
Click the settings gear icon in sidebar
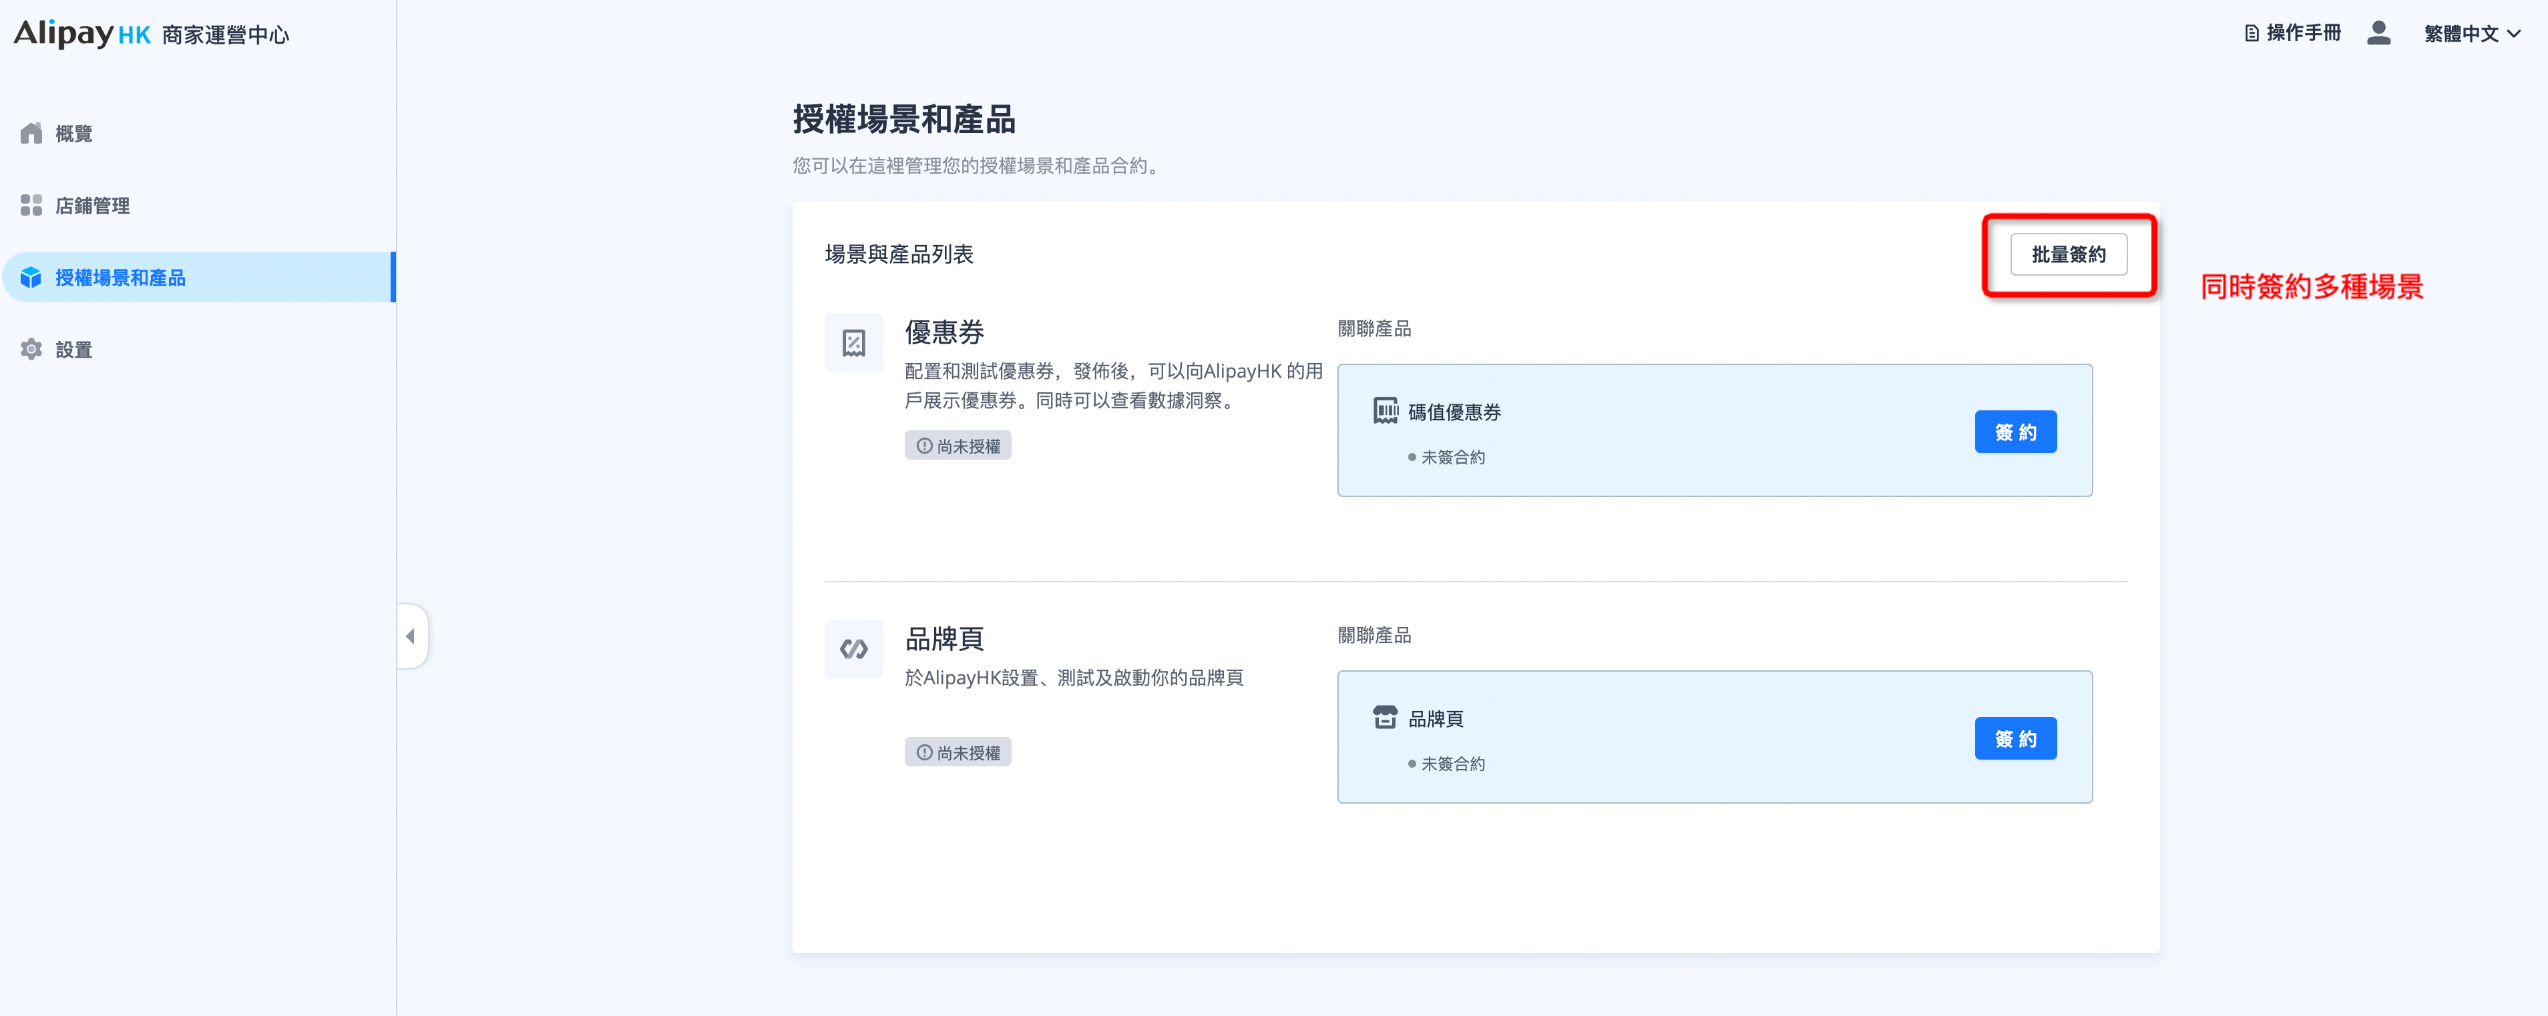click(32, 349)
